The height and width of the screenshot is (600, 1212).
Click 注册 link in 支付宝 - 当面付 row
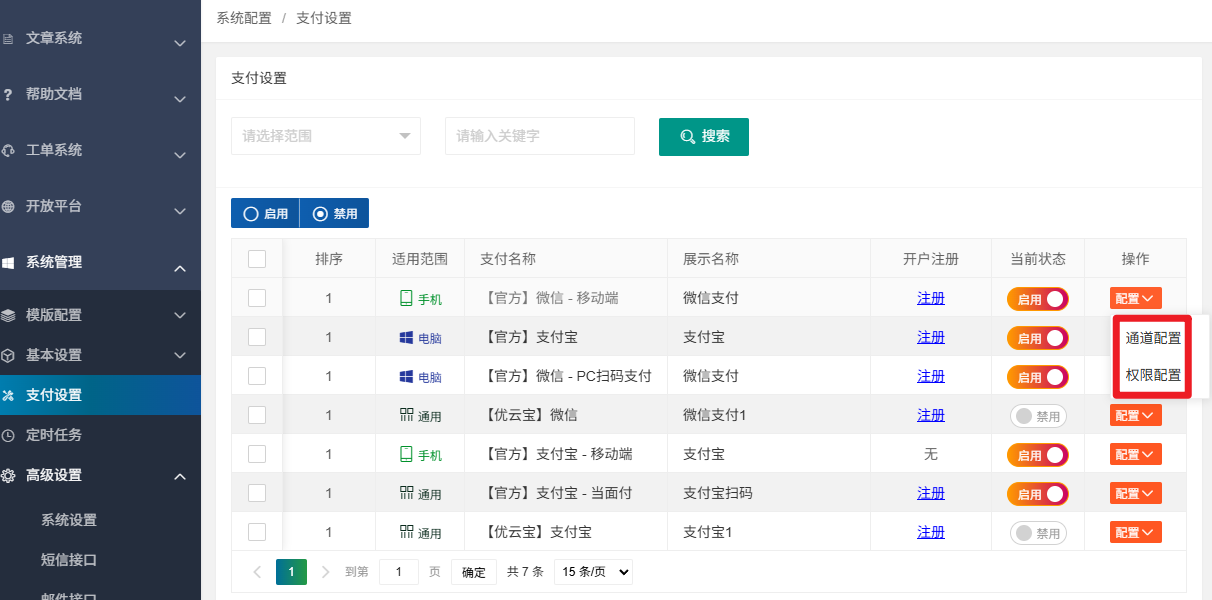[931, 493]
